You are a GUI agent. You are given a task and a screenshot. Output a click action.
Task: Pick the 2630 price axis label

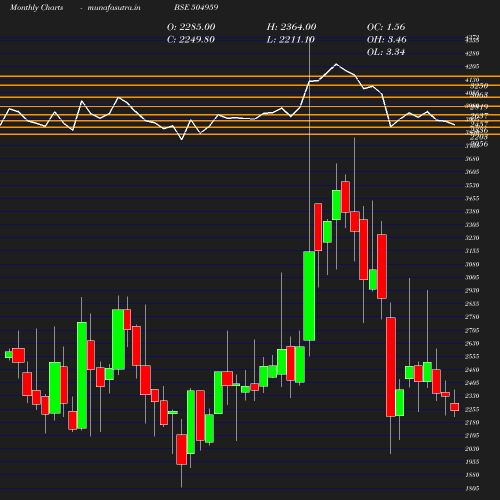click(x=472, y=343)
